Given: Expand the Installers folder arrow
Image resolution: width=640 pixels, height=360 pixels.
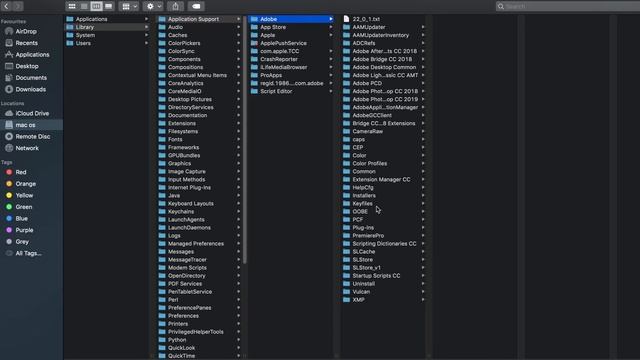Looking at the screenshot, I should (x=423, y=196).
